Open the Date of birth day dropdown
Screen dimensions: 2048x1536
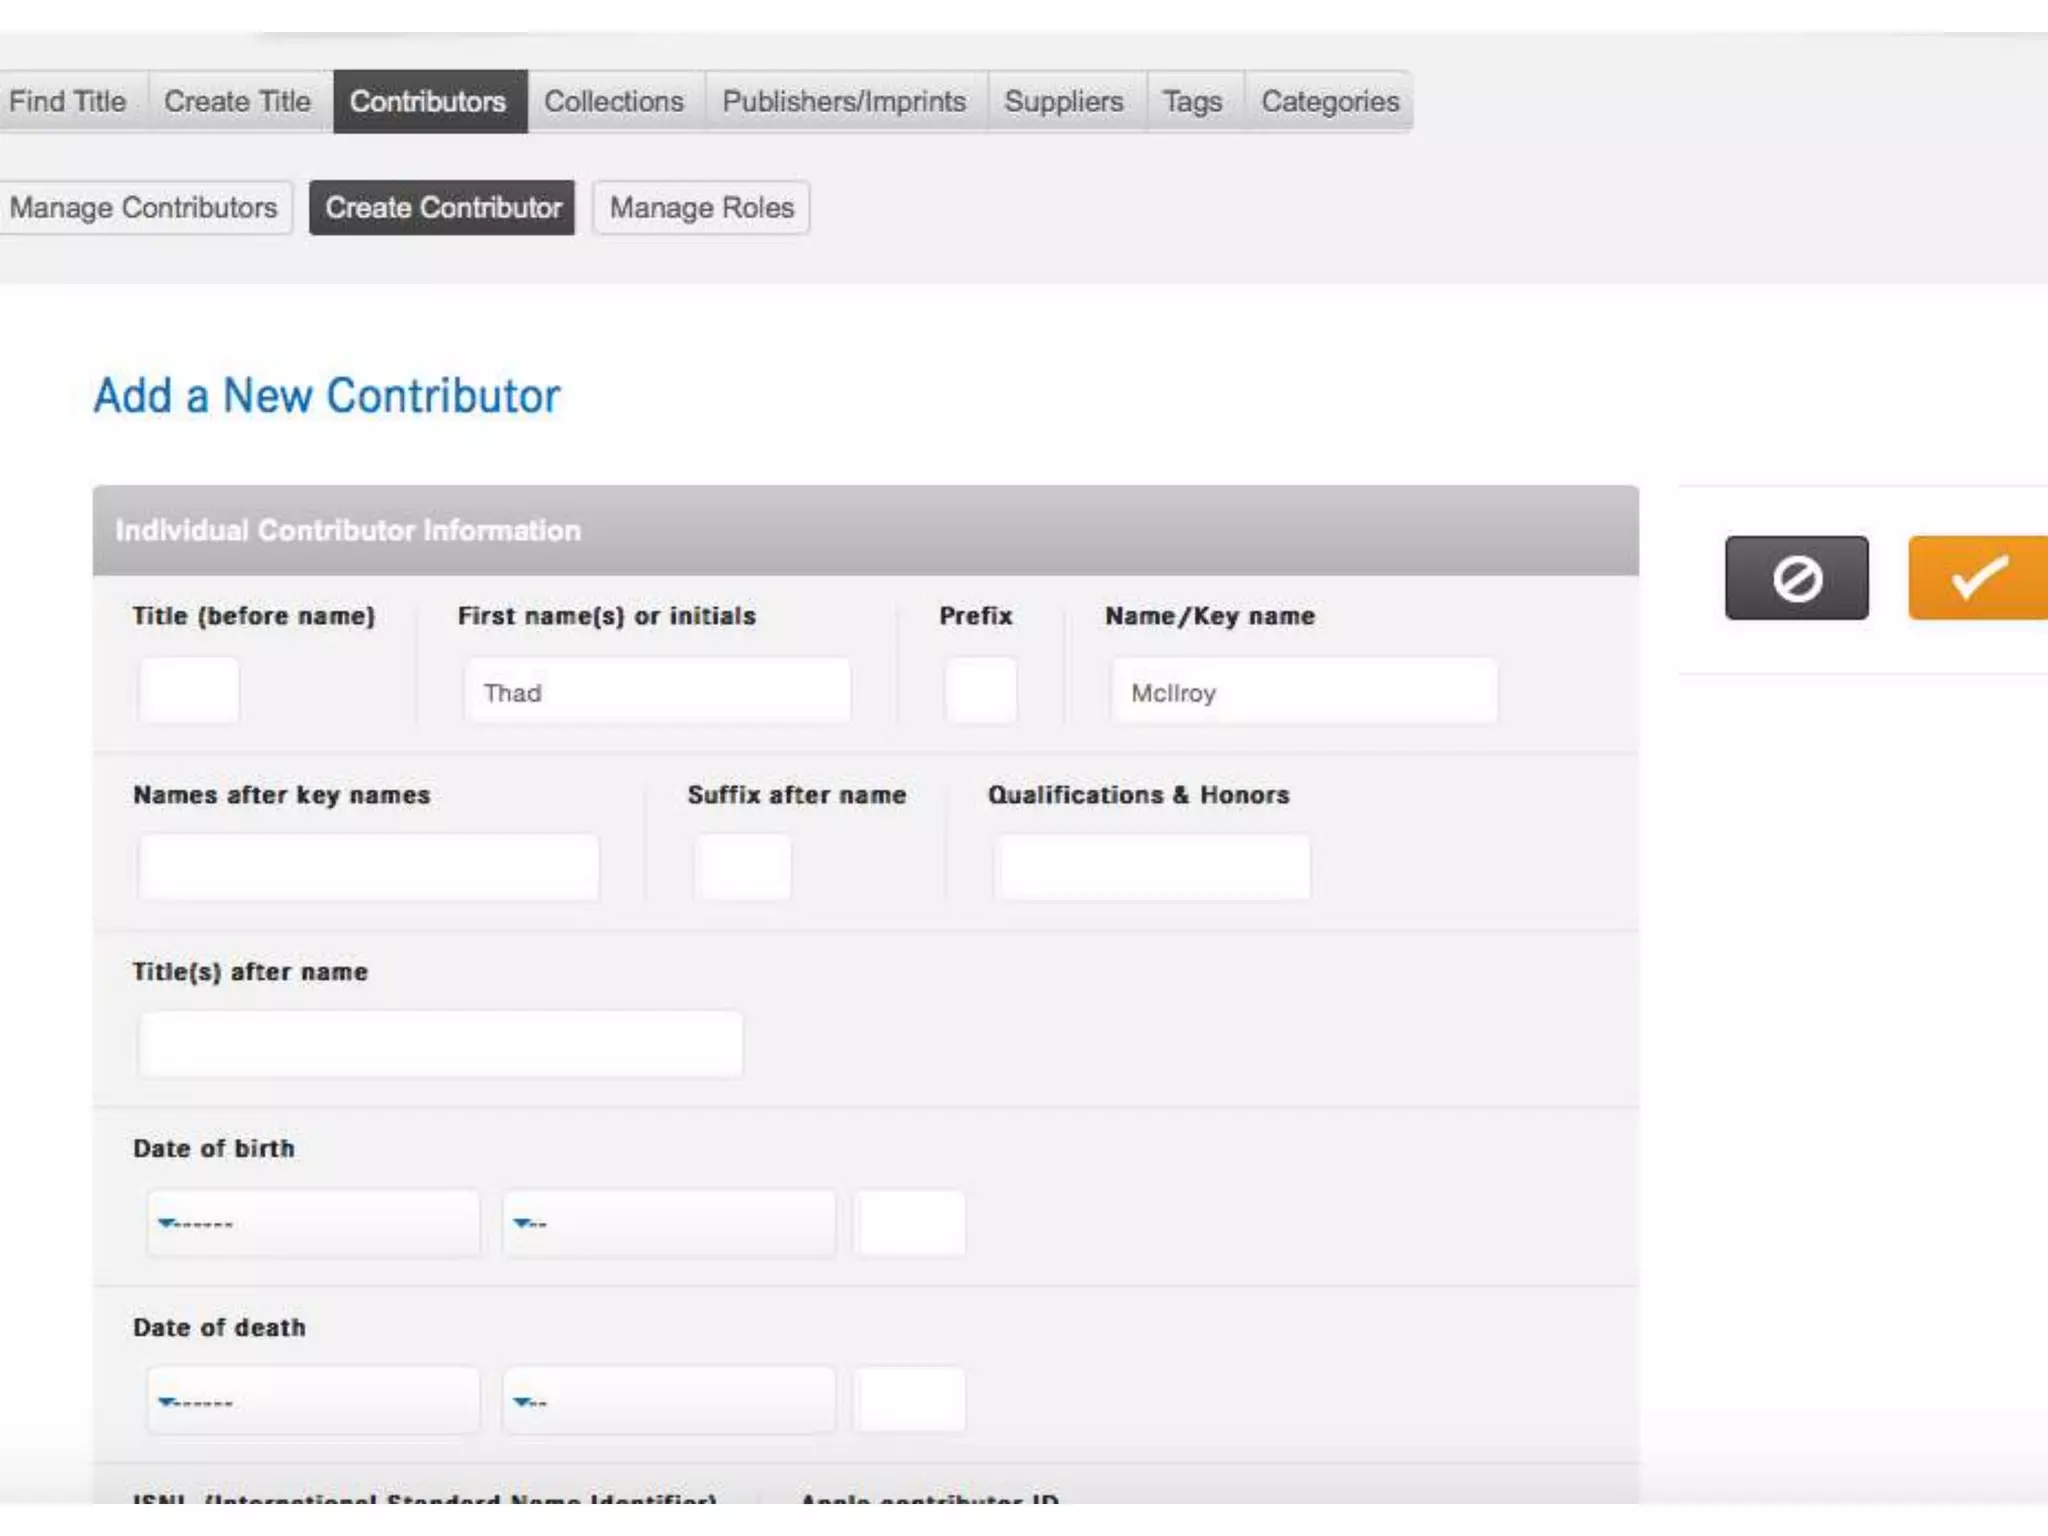(668, 1222)
